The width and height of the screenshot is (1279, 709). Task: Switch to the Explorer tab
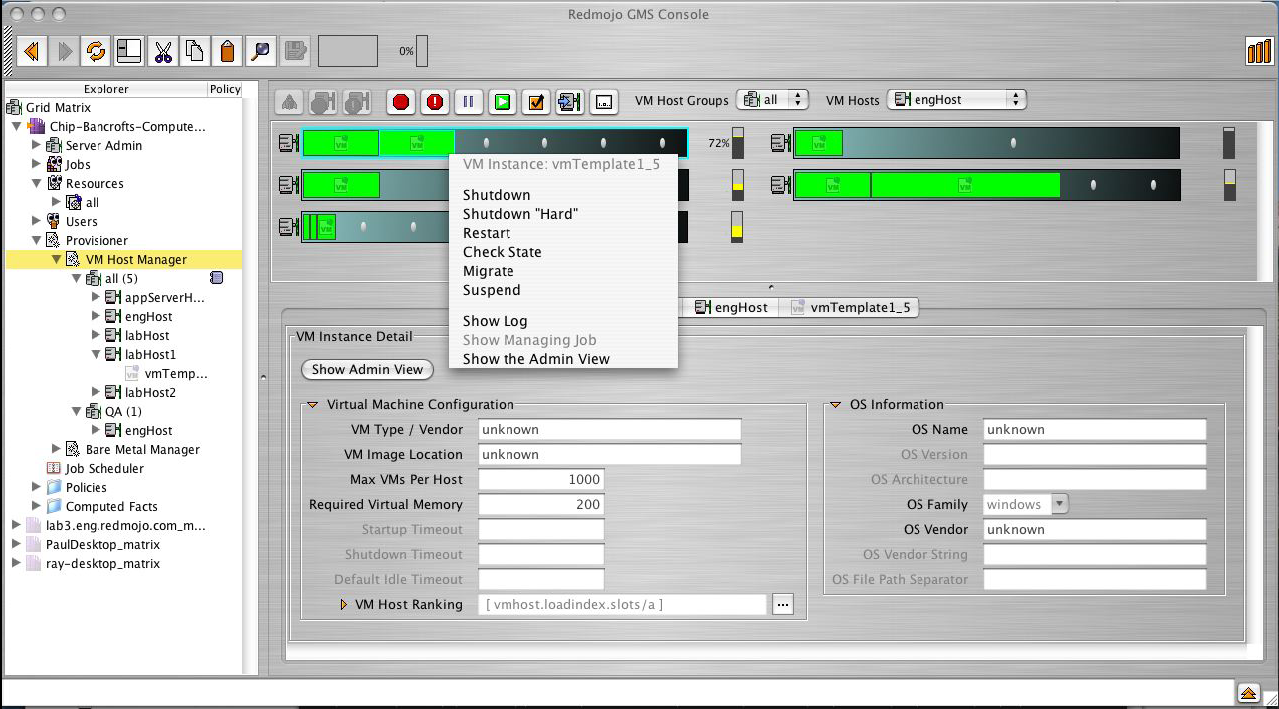106,89
